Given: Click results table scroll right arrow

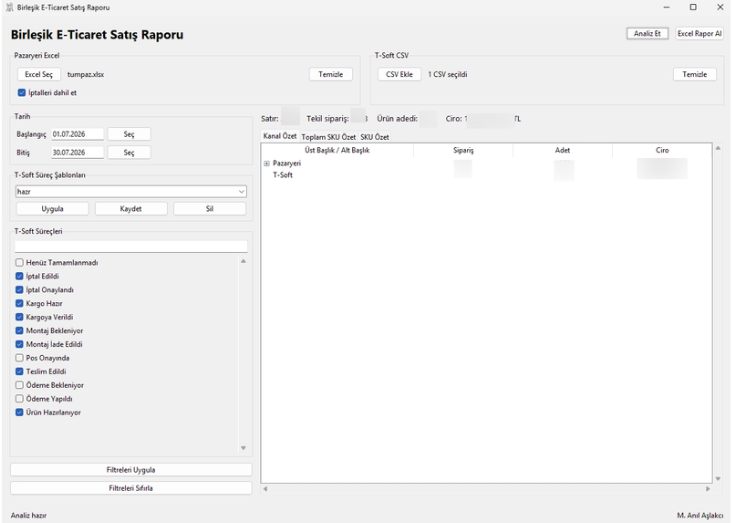Looking at the screenshot, I should (708, 489).
